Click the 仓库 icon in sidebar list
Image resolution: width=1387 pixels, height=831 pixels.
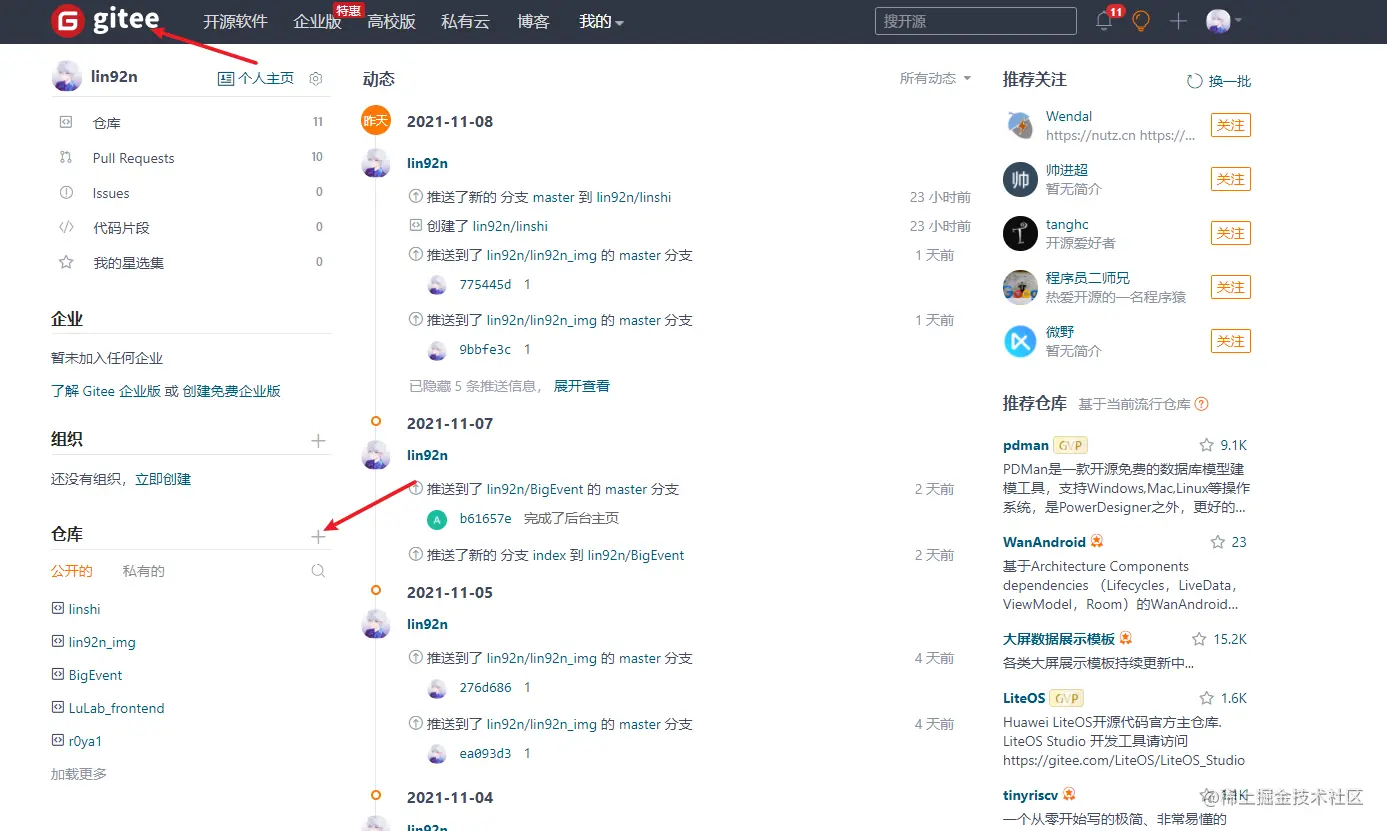[x=66, y=122]
